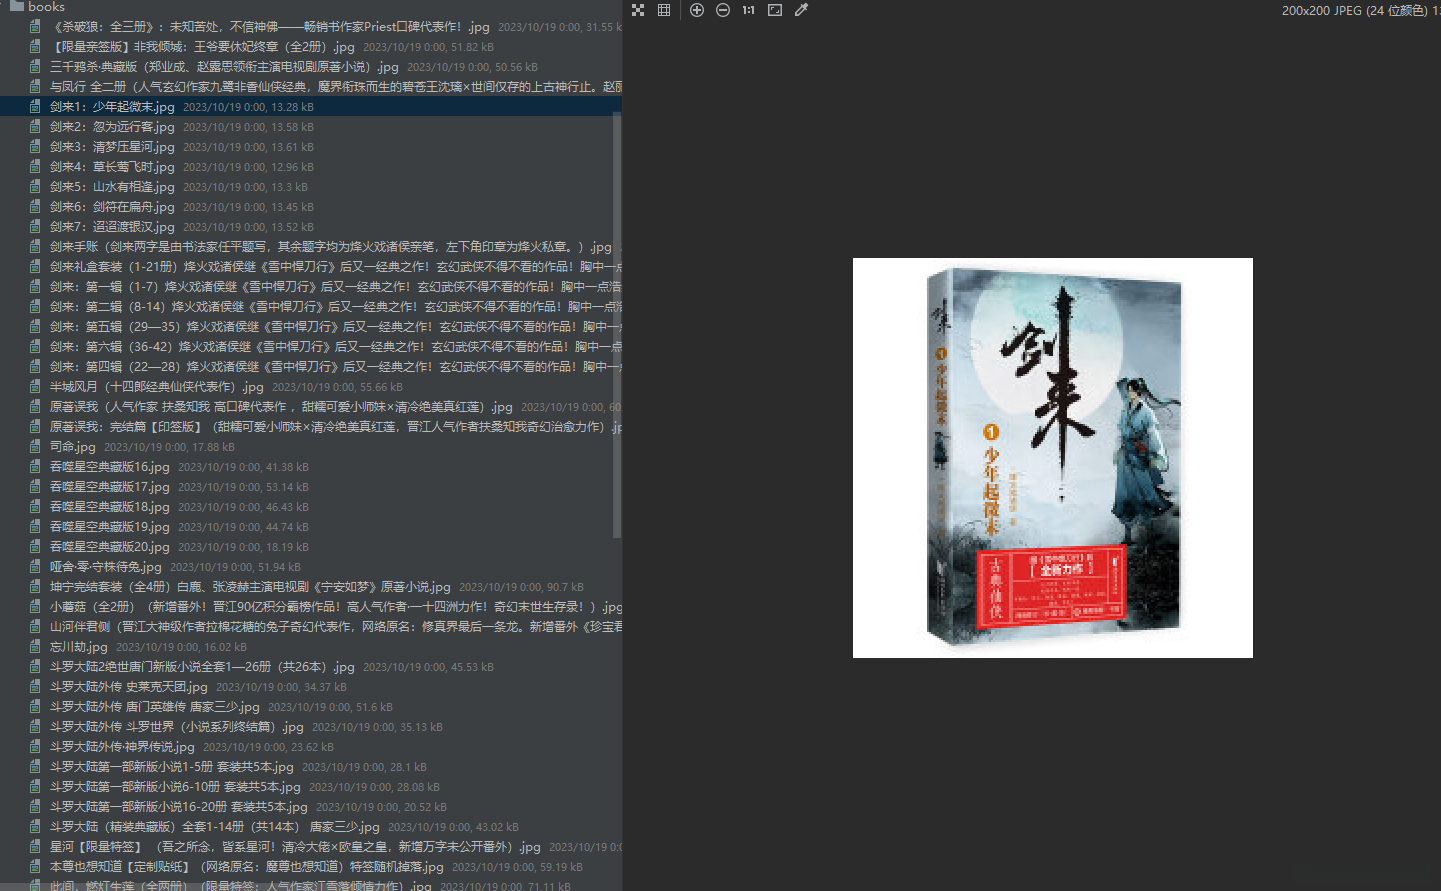The image size is (1441, 891).
Task: Click the file icon beside 剑来6：剑符在扁舟.jpg
Action: [x=35, y=207]
